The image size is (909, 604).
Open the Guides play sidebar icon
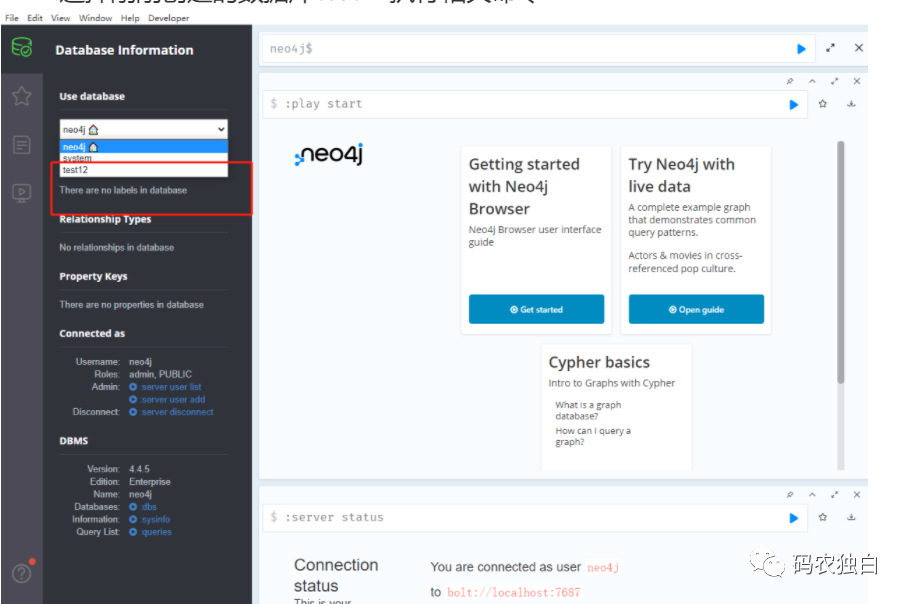(22, 193)
